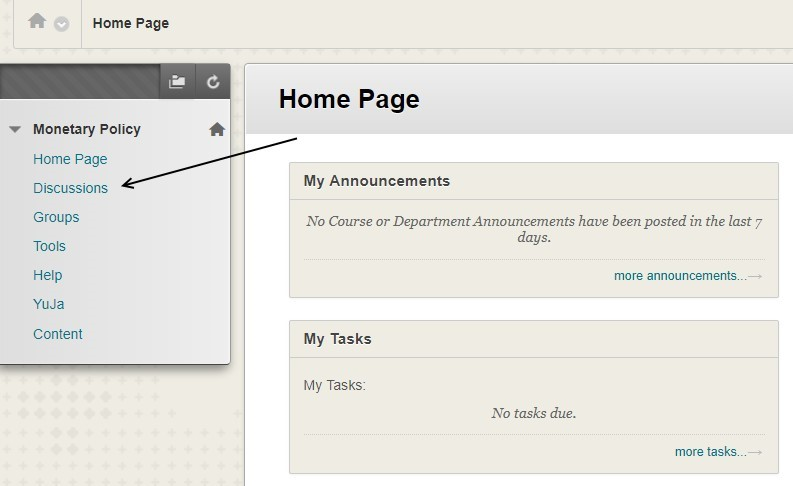The image size is (793, 486).
Task: Click the No Course or Department Announcements text
Action: (534, 229)
